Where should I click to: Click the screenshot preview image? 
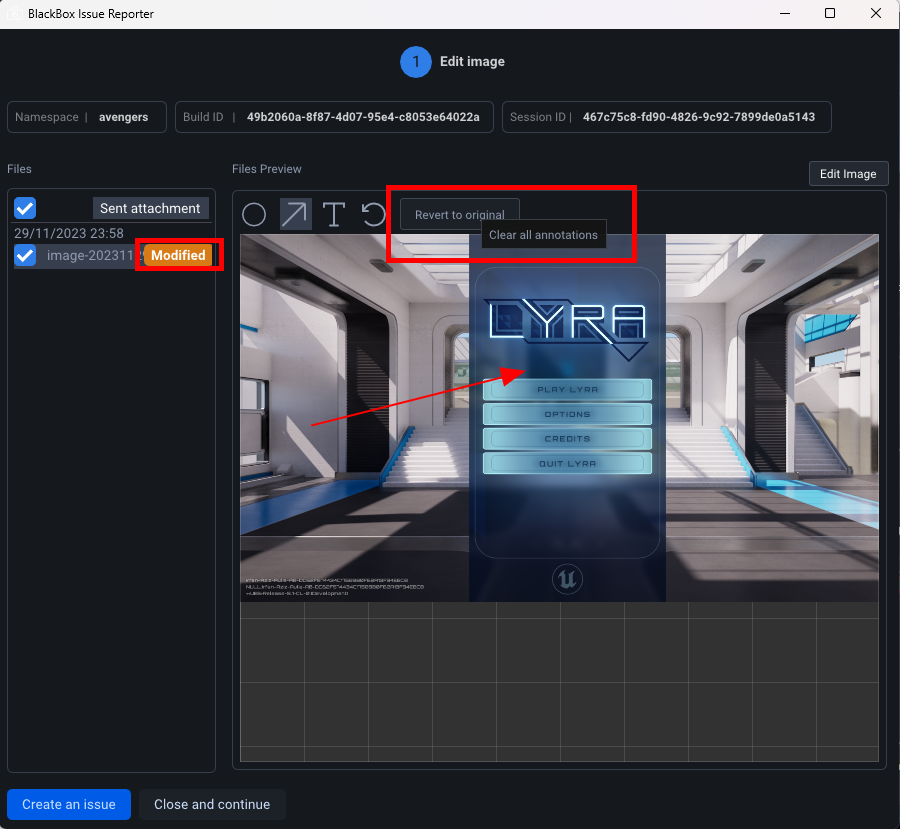559,418
